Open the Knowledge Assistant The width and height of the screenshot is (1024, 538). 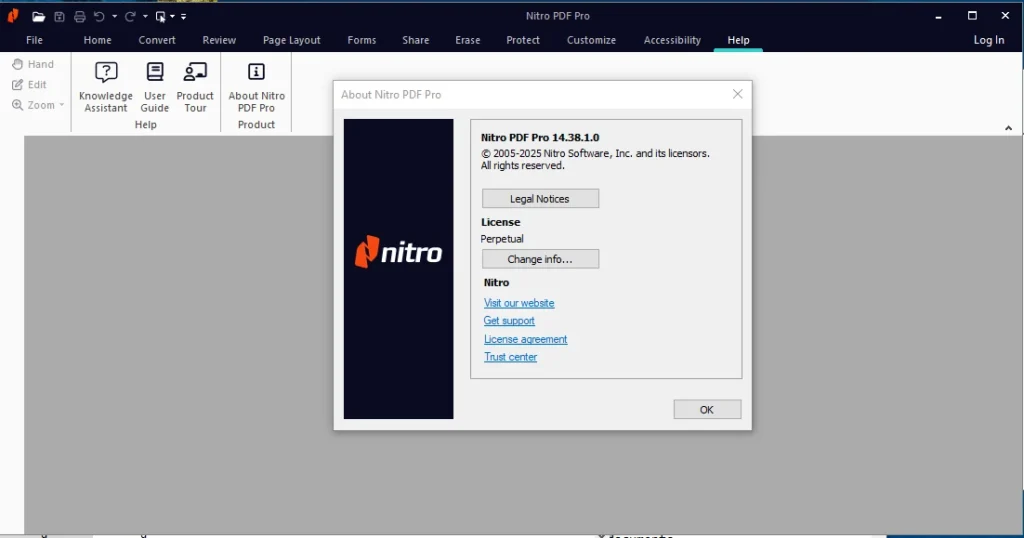click(105, 86)
